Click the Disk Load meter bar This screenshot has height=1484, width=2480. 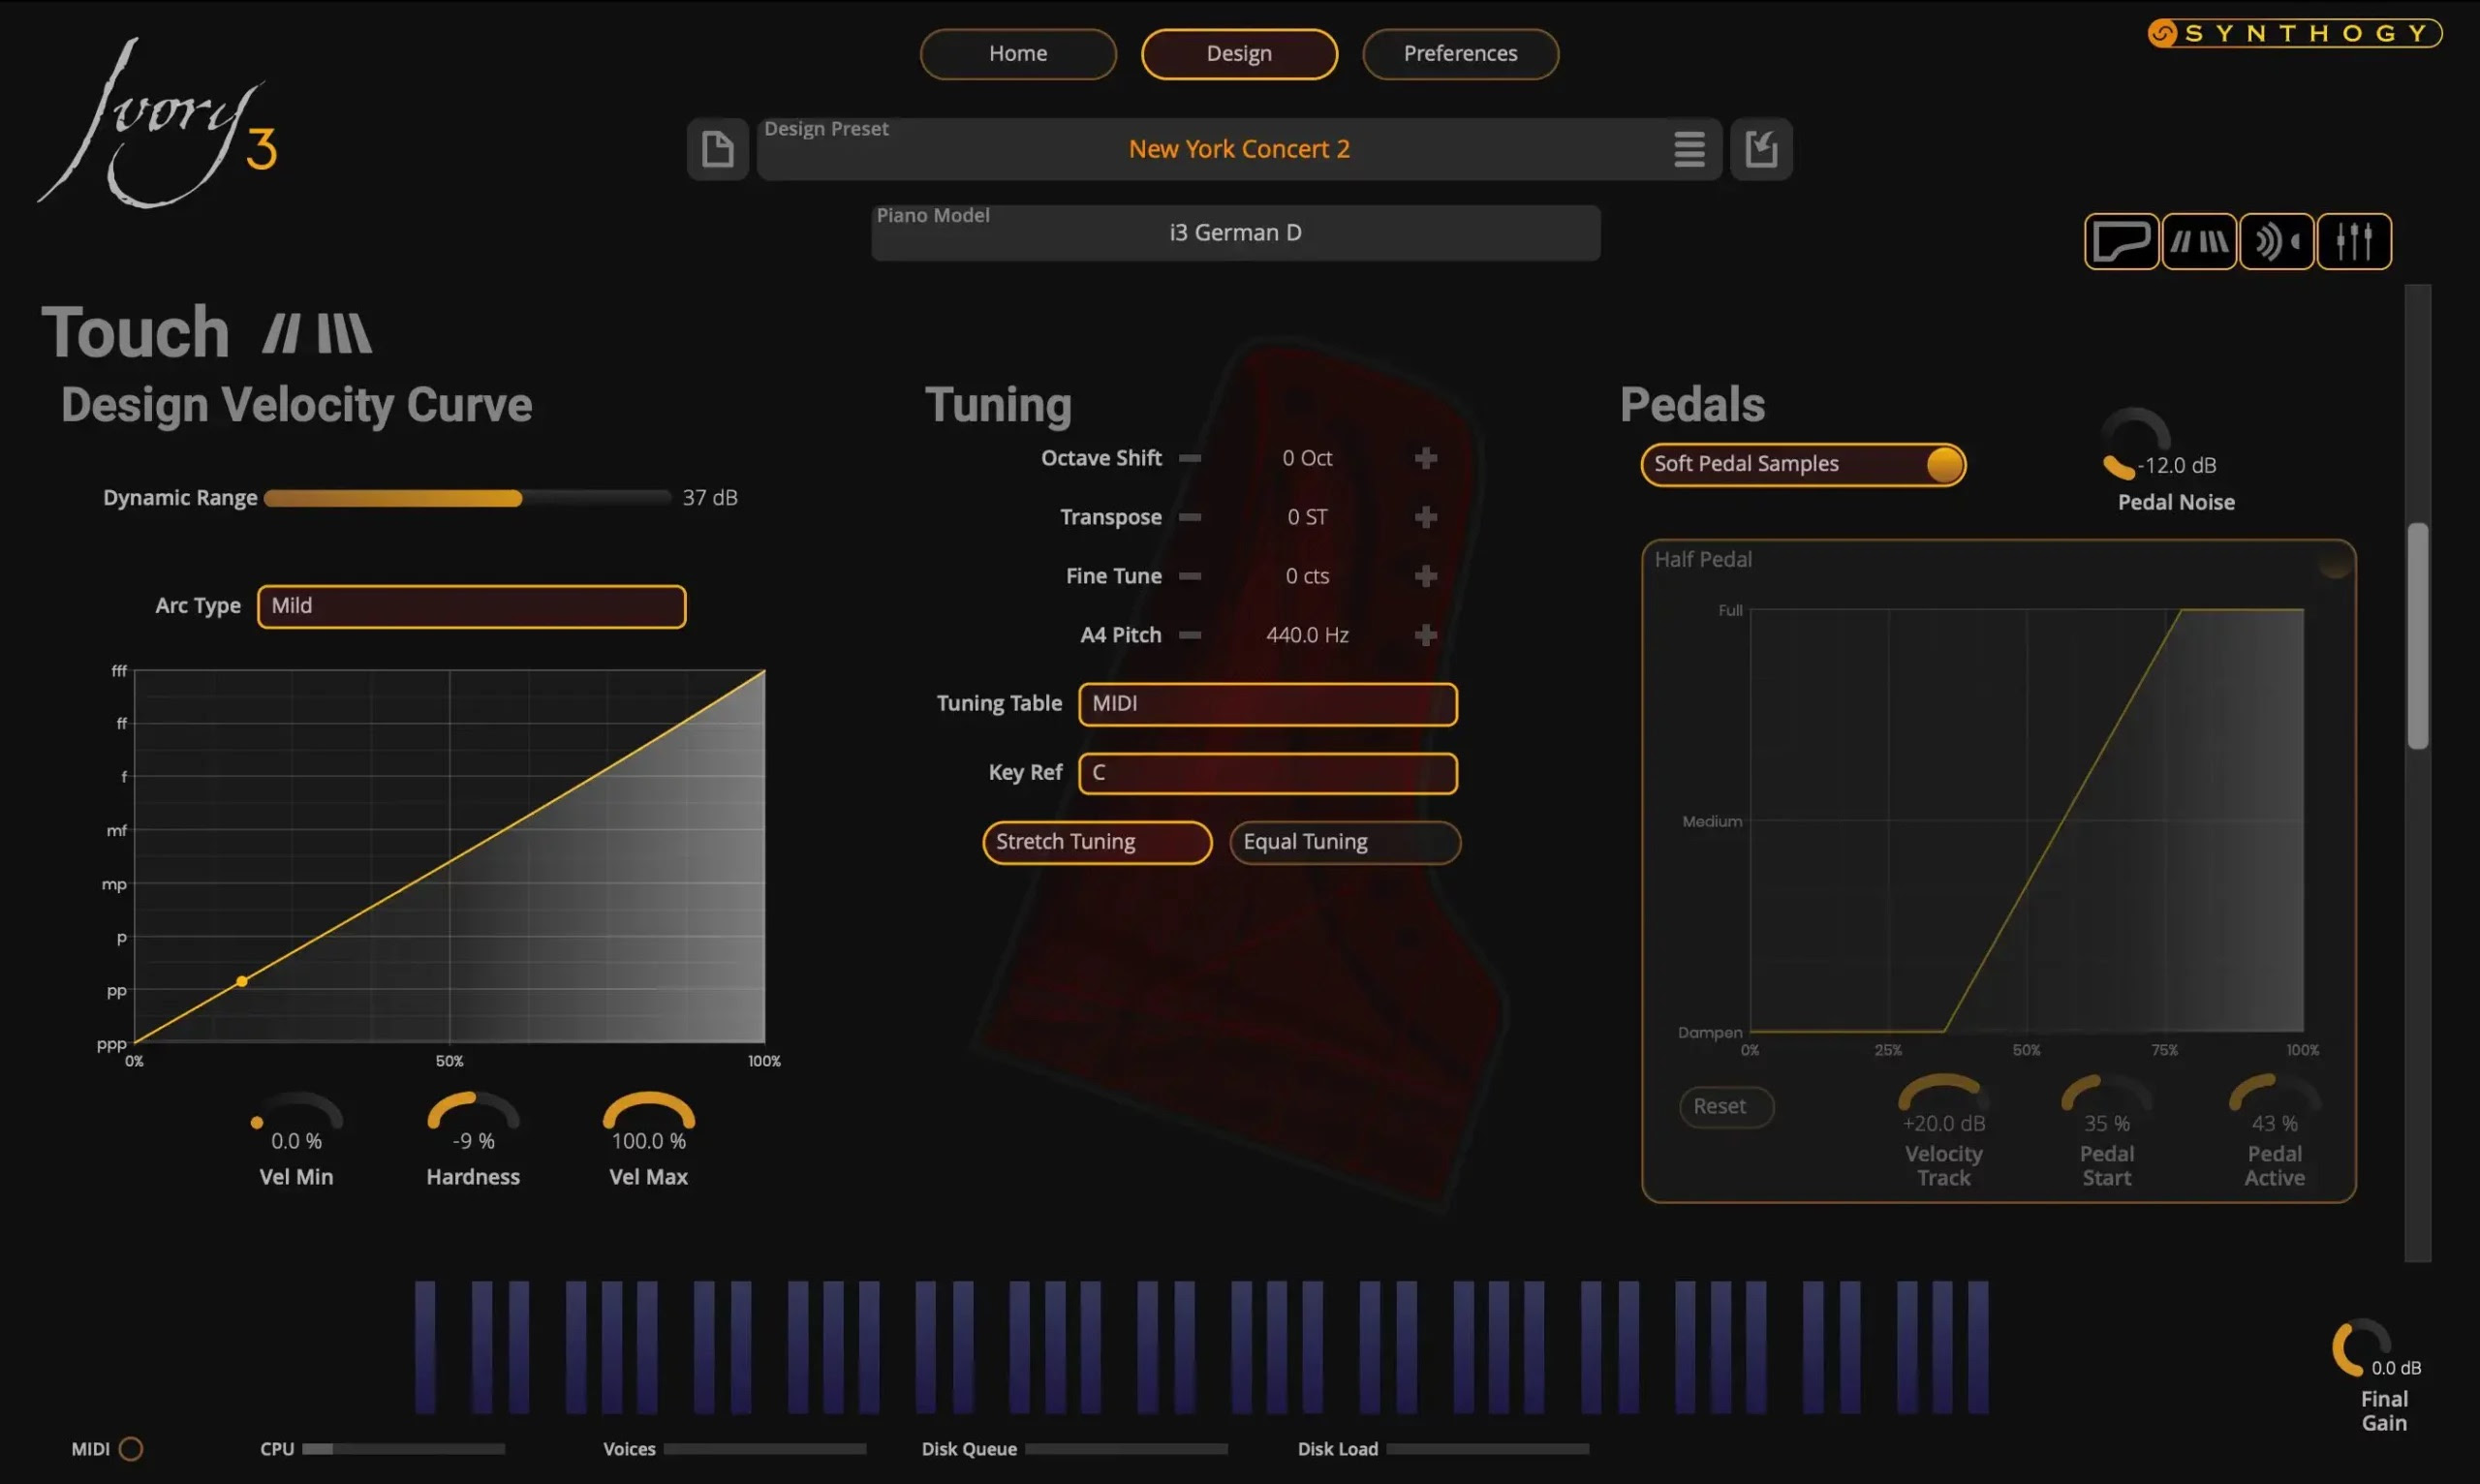coord(1487,1449)
